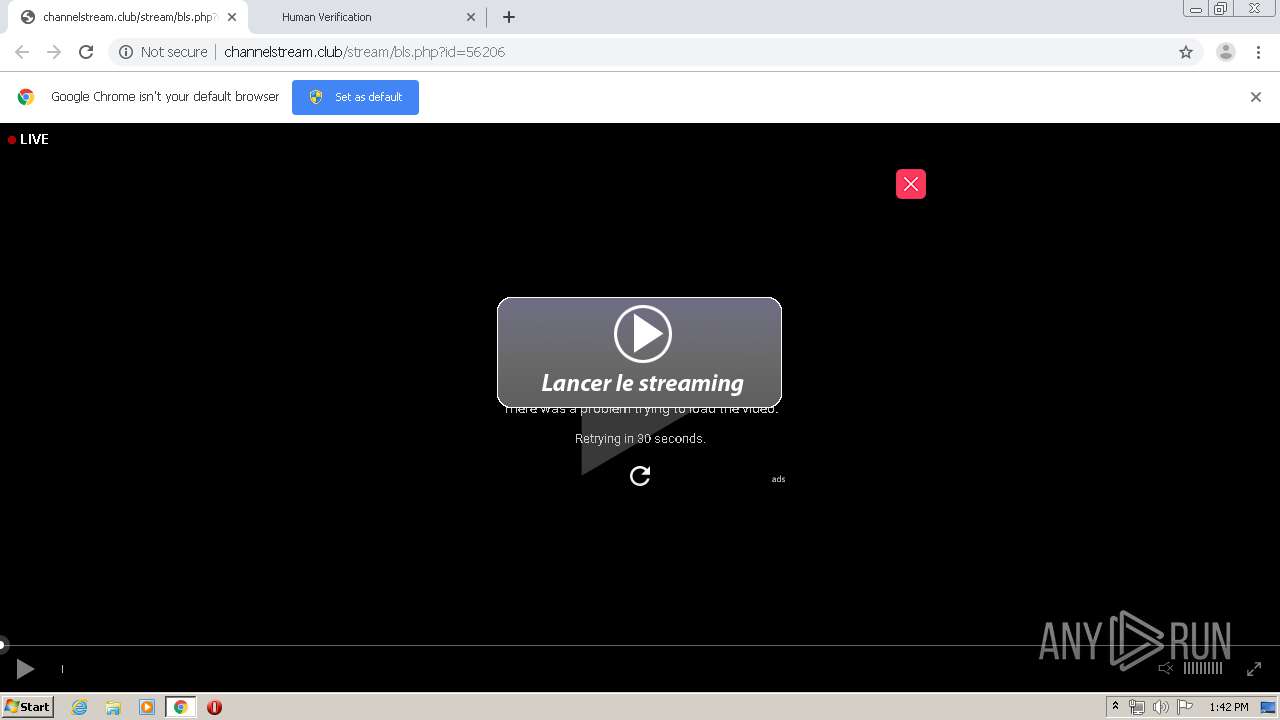Viewport: 1280px width, 720px height.
Task: Open the Chrome three-dot menu
Action: click(1258, 52)
